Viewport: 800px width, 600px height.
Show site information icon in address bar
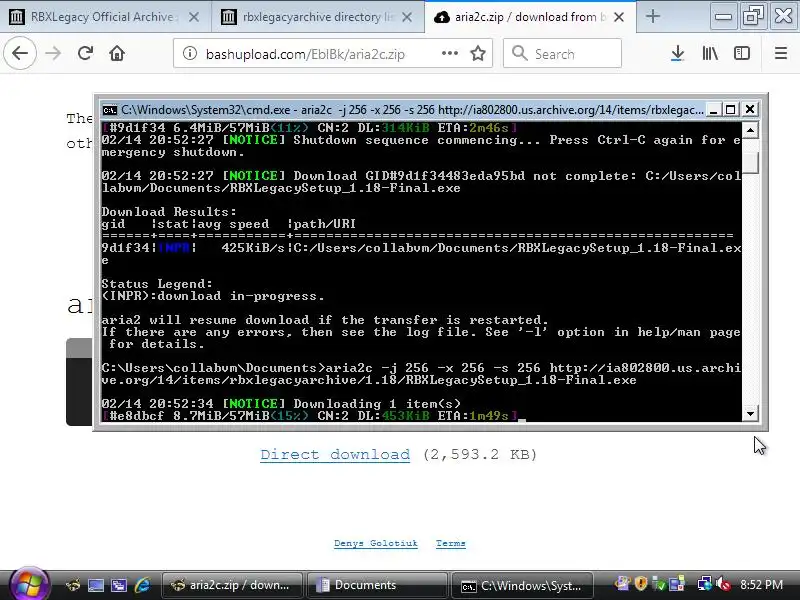click(190, 53)
